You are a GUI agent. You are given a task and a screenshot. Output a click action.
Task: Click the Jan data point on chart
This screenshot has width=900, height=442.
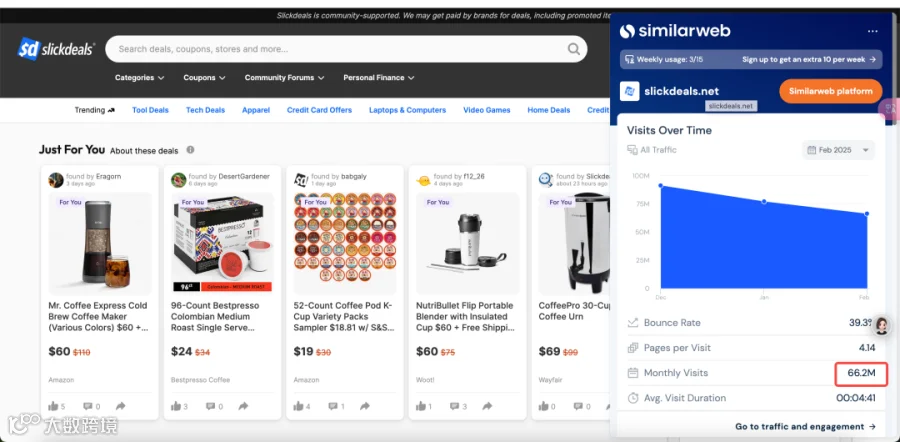[764, 201]
